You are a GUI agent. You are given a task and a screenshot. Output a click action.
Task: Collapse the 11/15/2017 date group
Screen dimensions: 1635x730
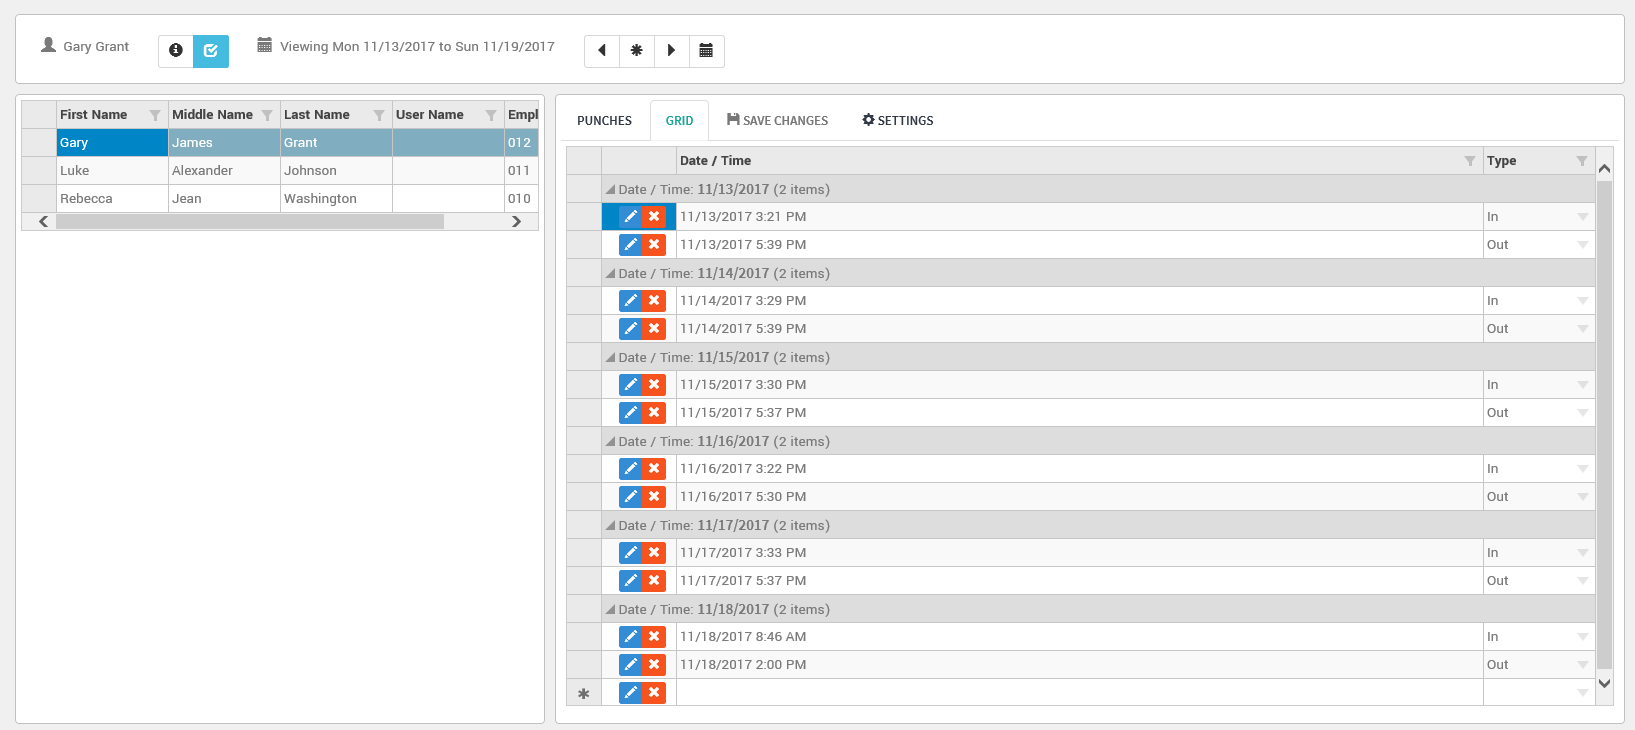click(x=610, y=357)
